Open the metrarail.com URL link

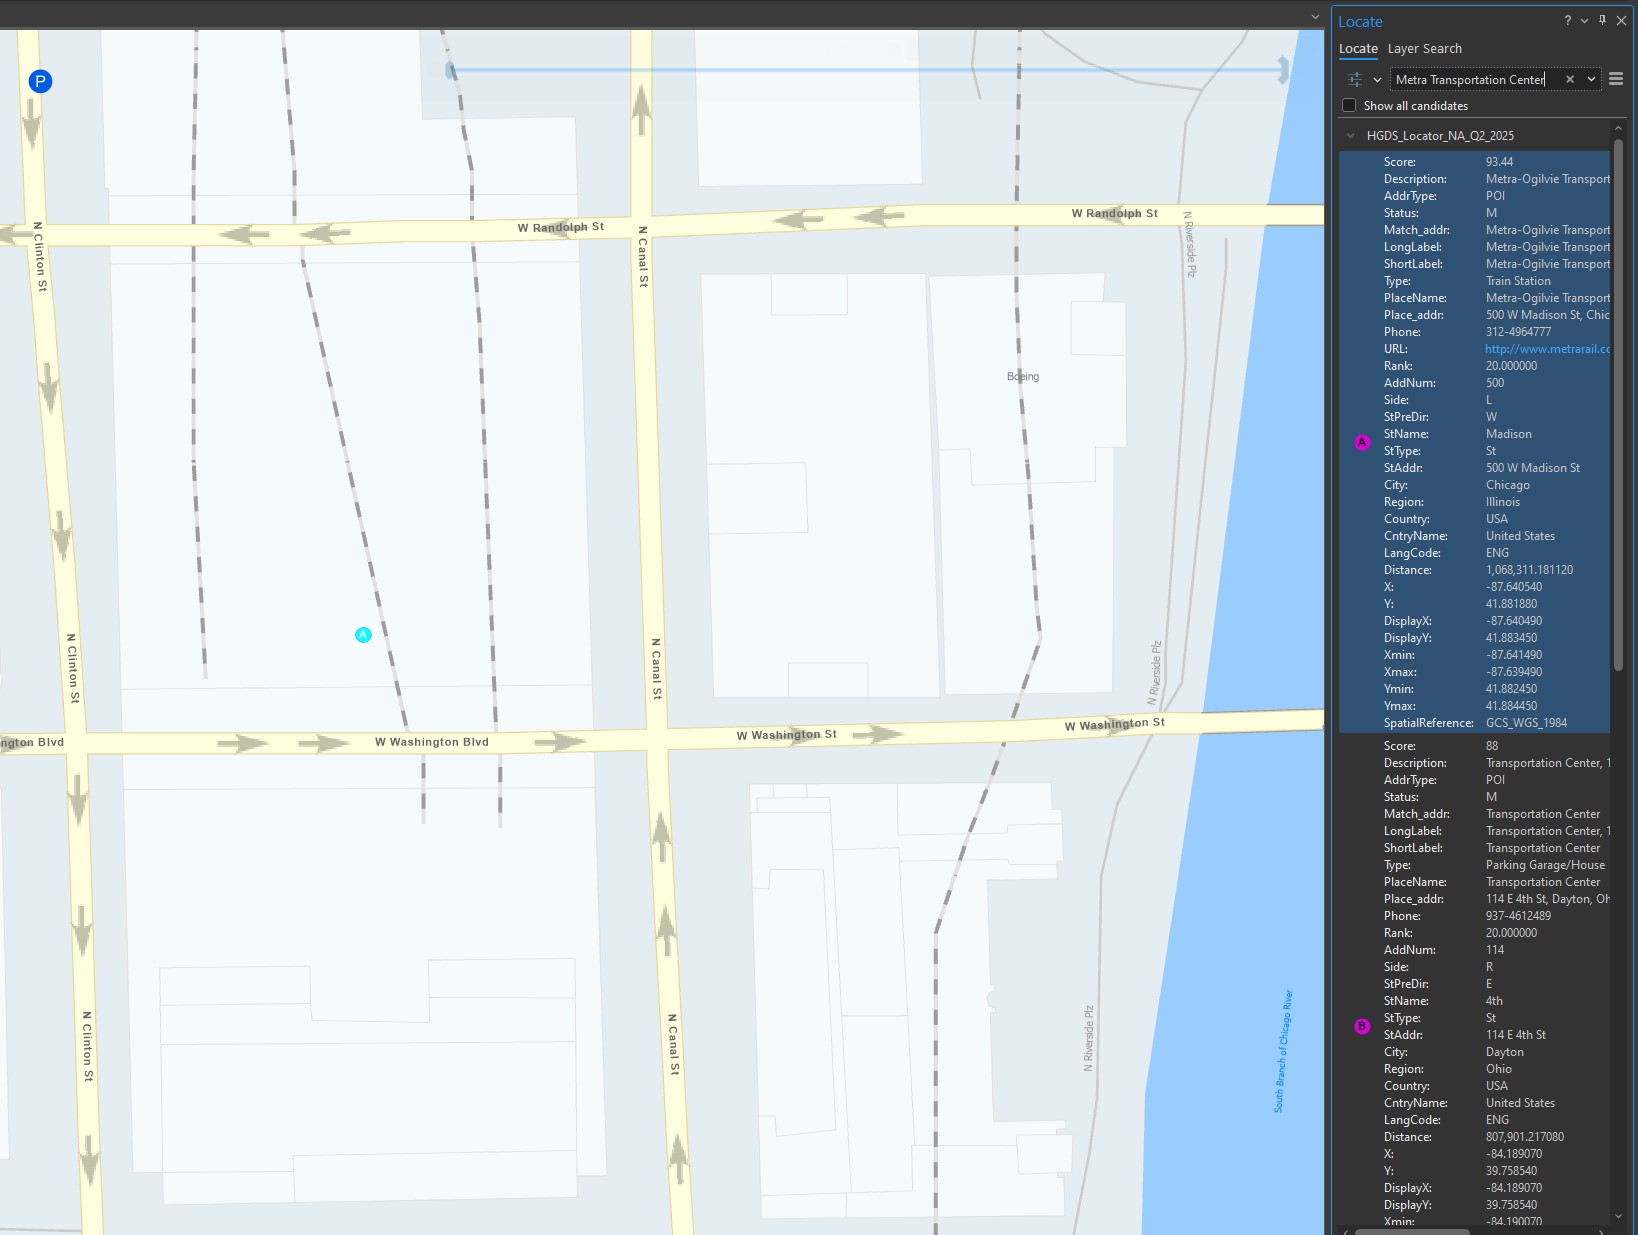tap(1547, 349)
